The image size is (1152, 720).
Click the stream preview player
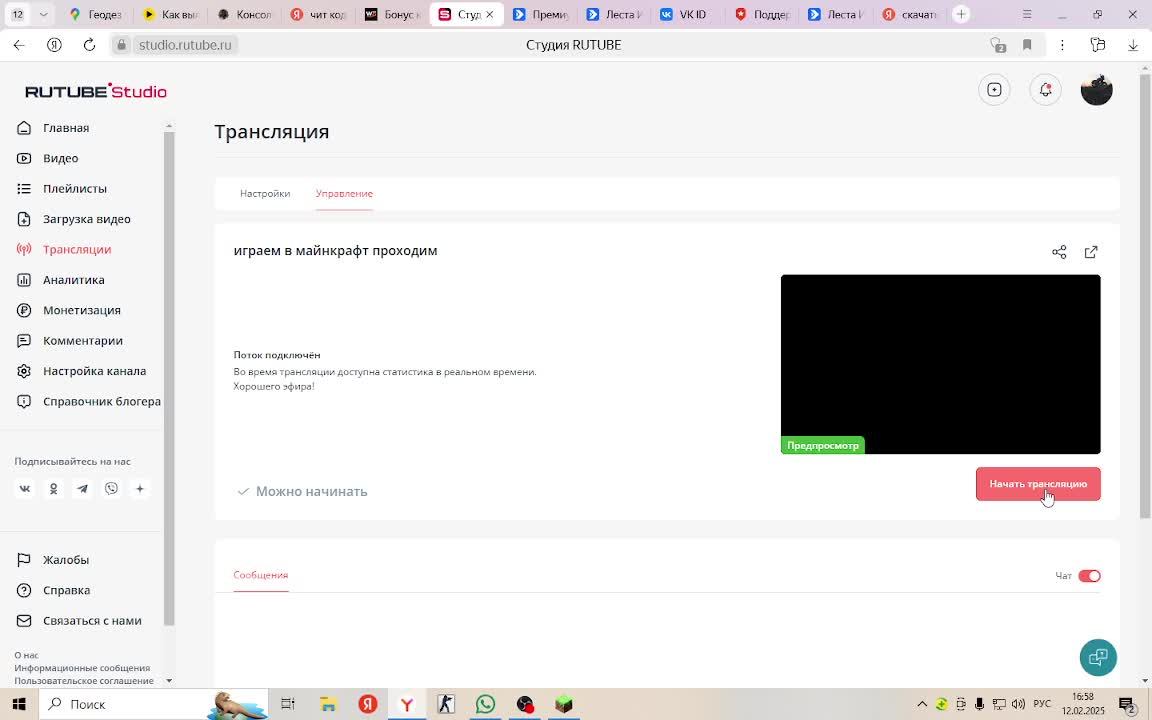coord(940,364)
